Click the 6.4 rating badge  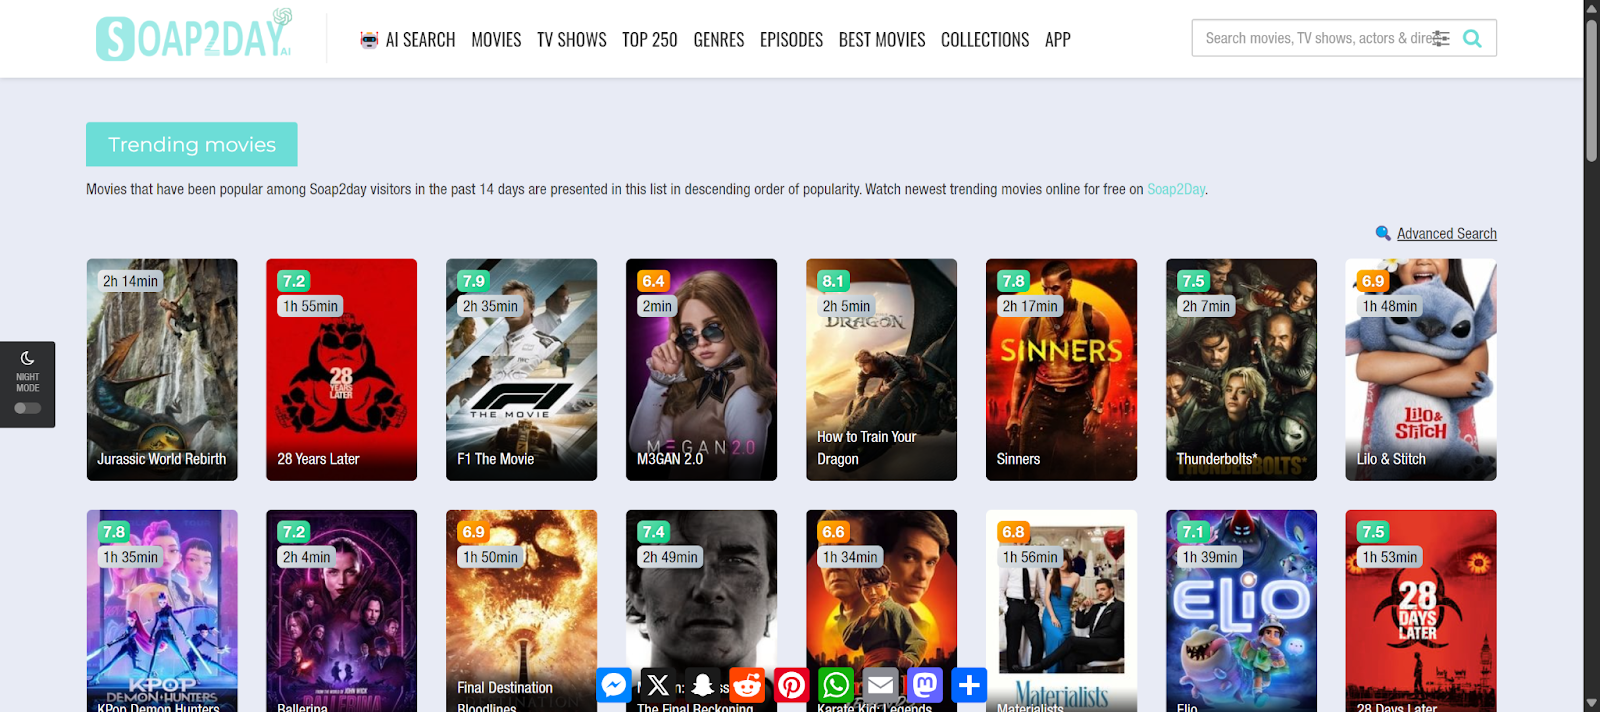tap(654, 281)
